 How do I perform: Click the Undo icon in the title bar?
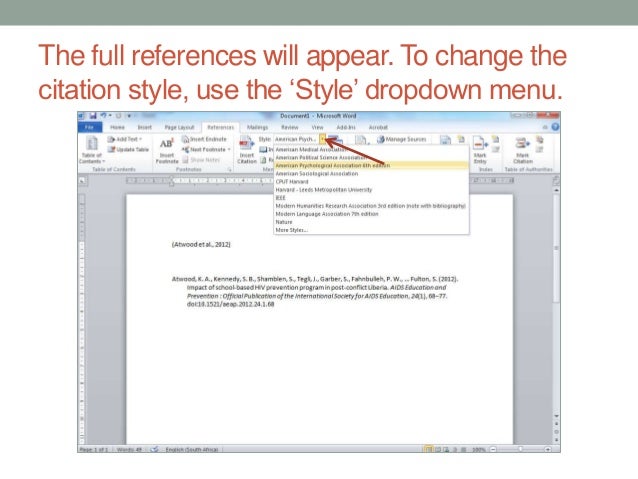[103, 116]
